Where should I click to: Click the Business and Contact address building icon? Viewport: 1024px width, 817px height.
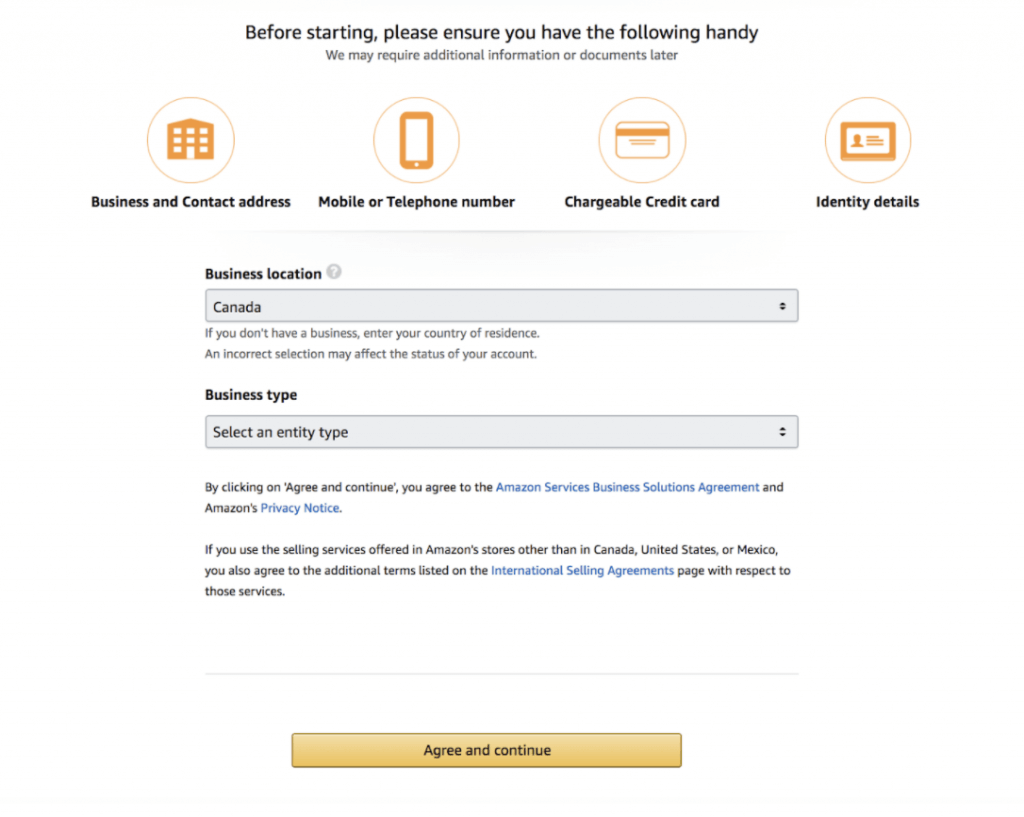(x=191, y=139)
